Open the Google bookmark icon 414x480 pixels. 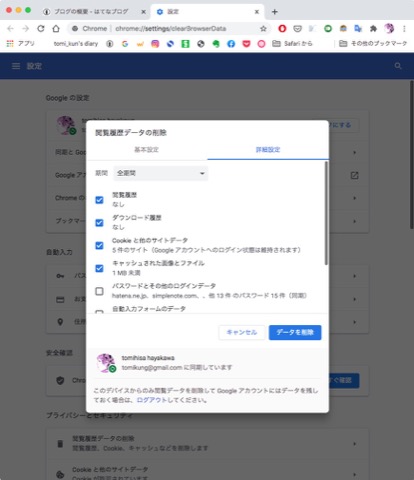tap(125, 44)
